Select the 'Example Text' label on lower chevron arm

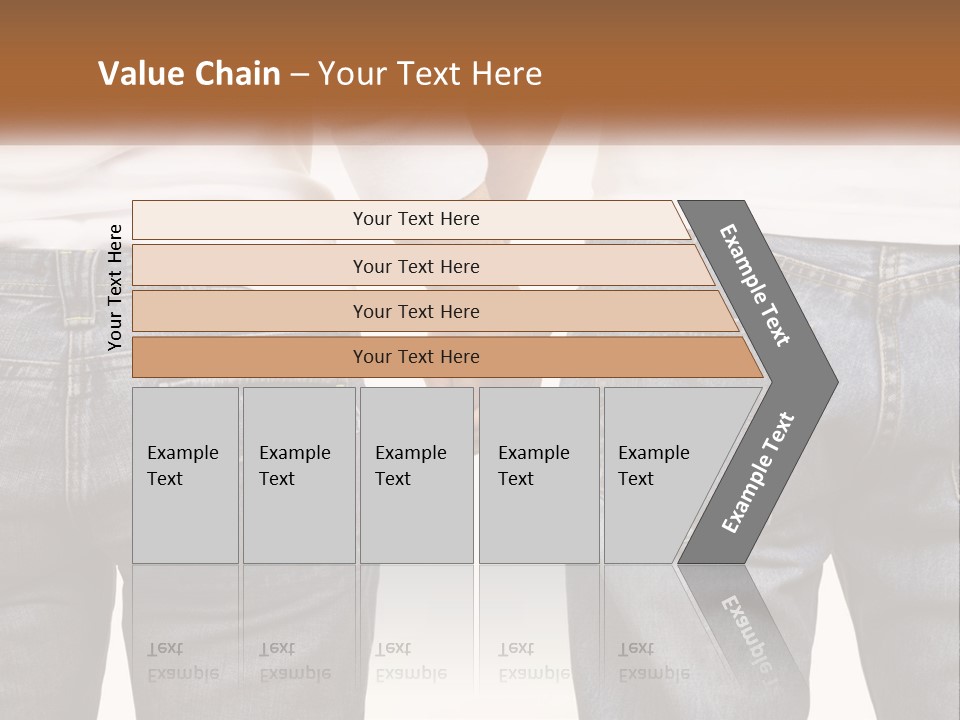tap(757, 472)
